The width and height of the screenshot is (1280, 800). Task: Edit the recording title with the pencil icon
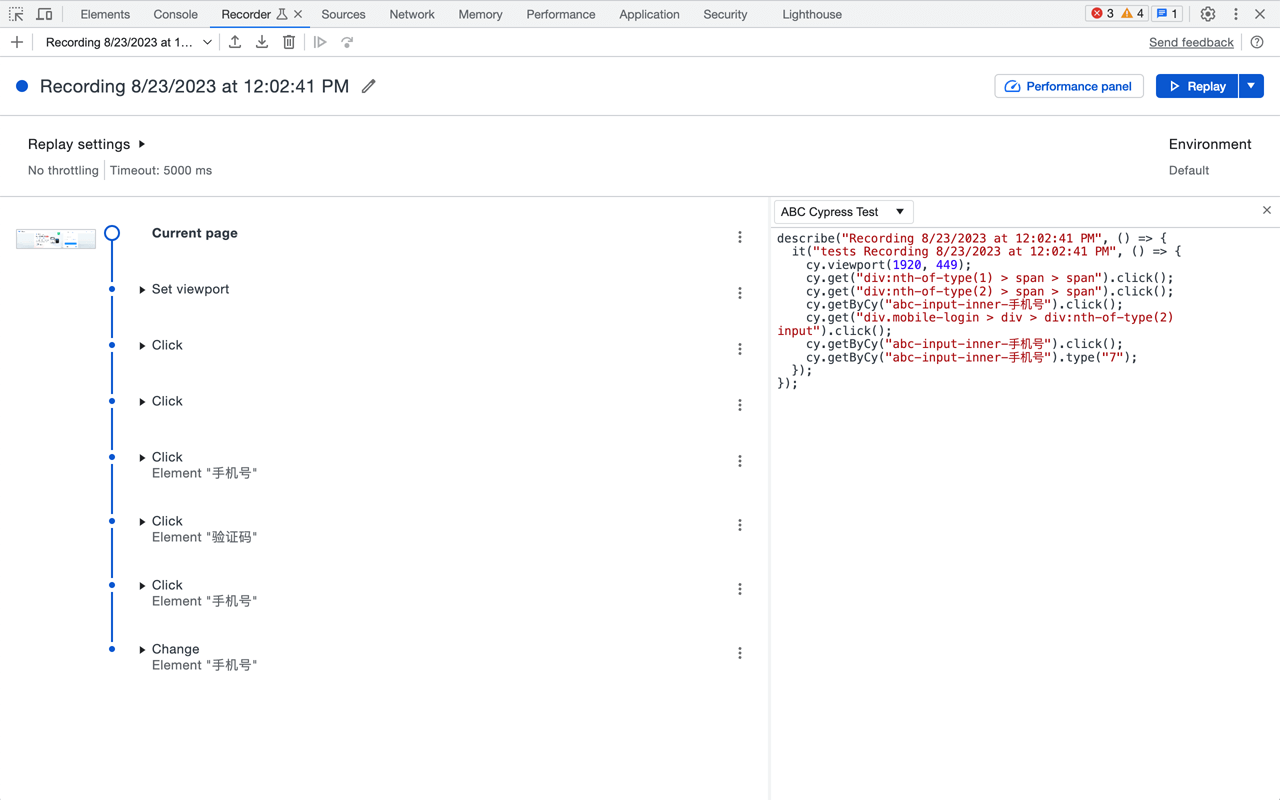[x=369, y=86]
